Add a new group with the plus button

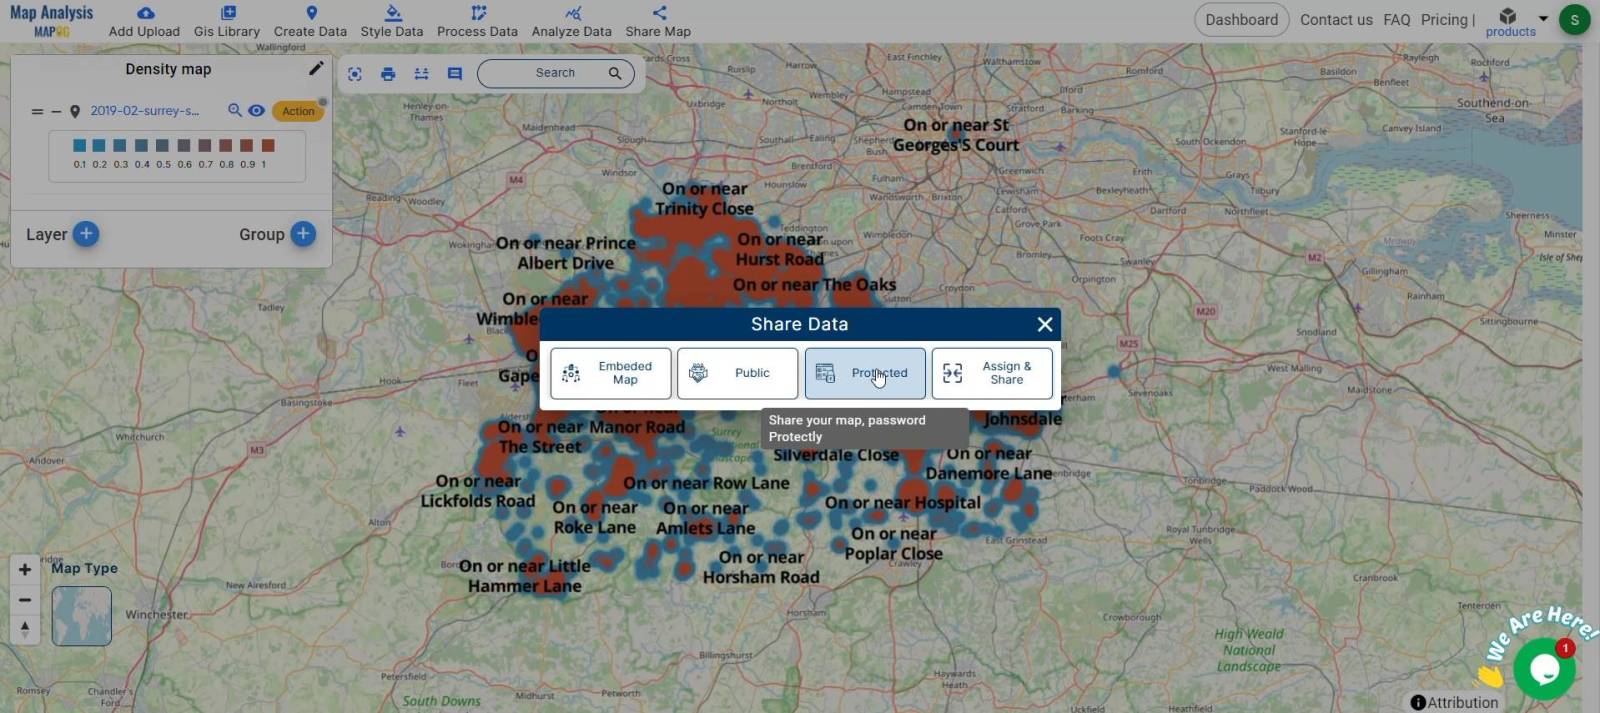point(303,234)
